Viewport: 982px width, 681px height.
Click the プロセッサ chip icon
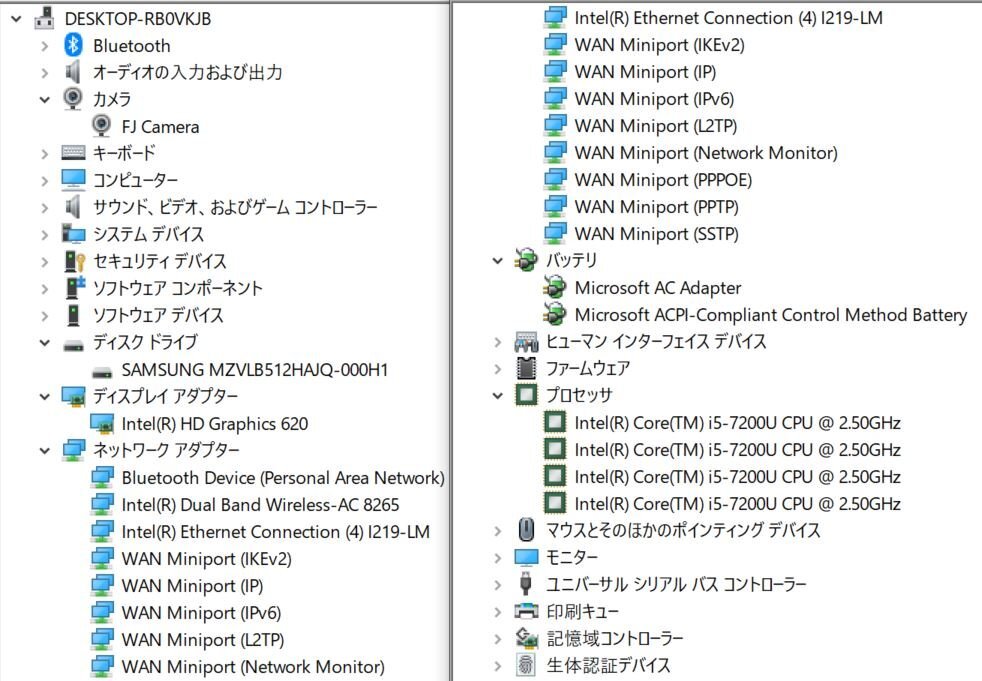(526, 395)
